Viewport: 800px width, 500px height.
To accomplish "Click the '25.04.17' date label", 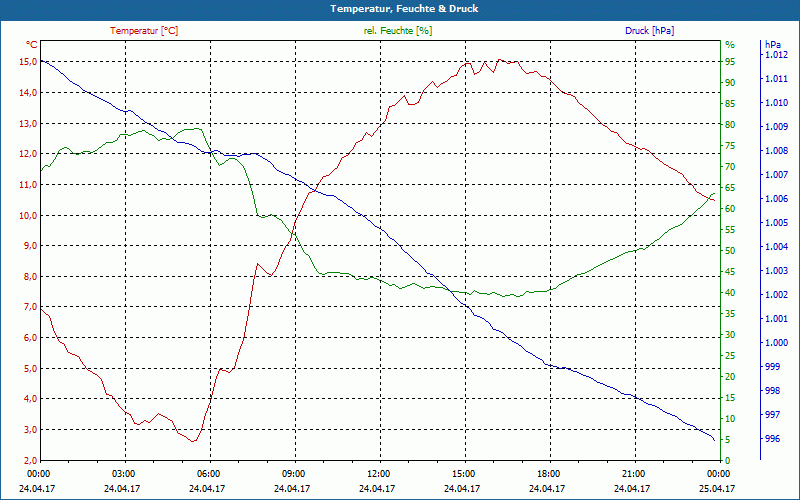I will 717,488.
